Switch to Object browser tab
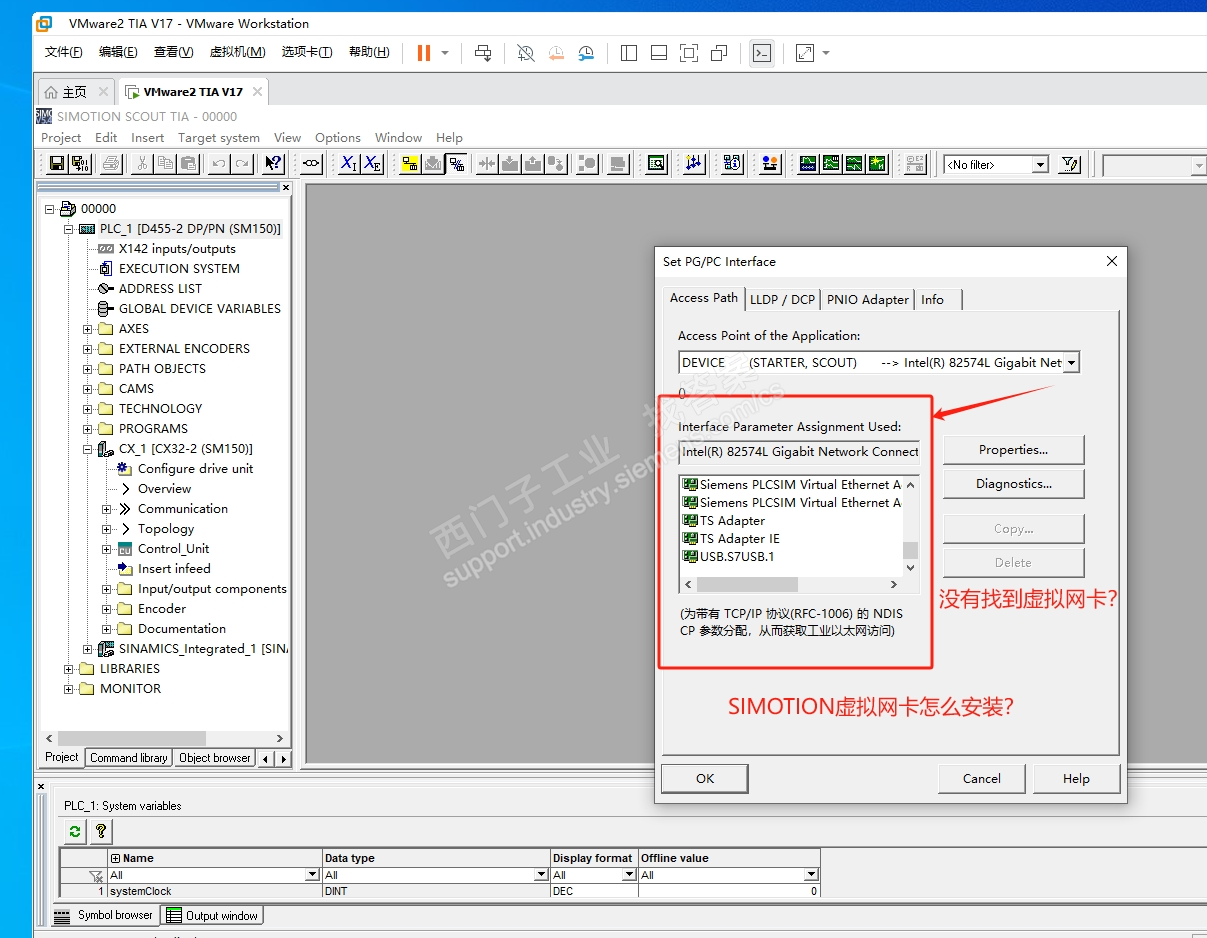Screen dimensions: 1207x938 coord(215,758)
